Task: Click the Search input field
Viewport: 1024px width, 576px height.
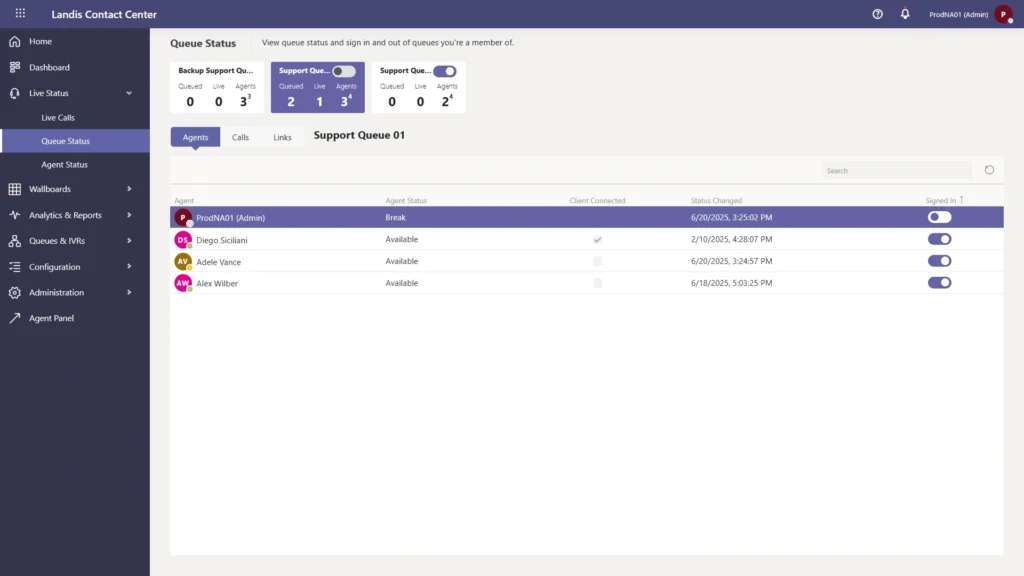Action: 897,170
